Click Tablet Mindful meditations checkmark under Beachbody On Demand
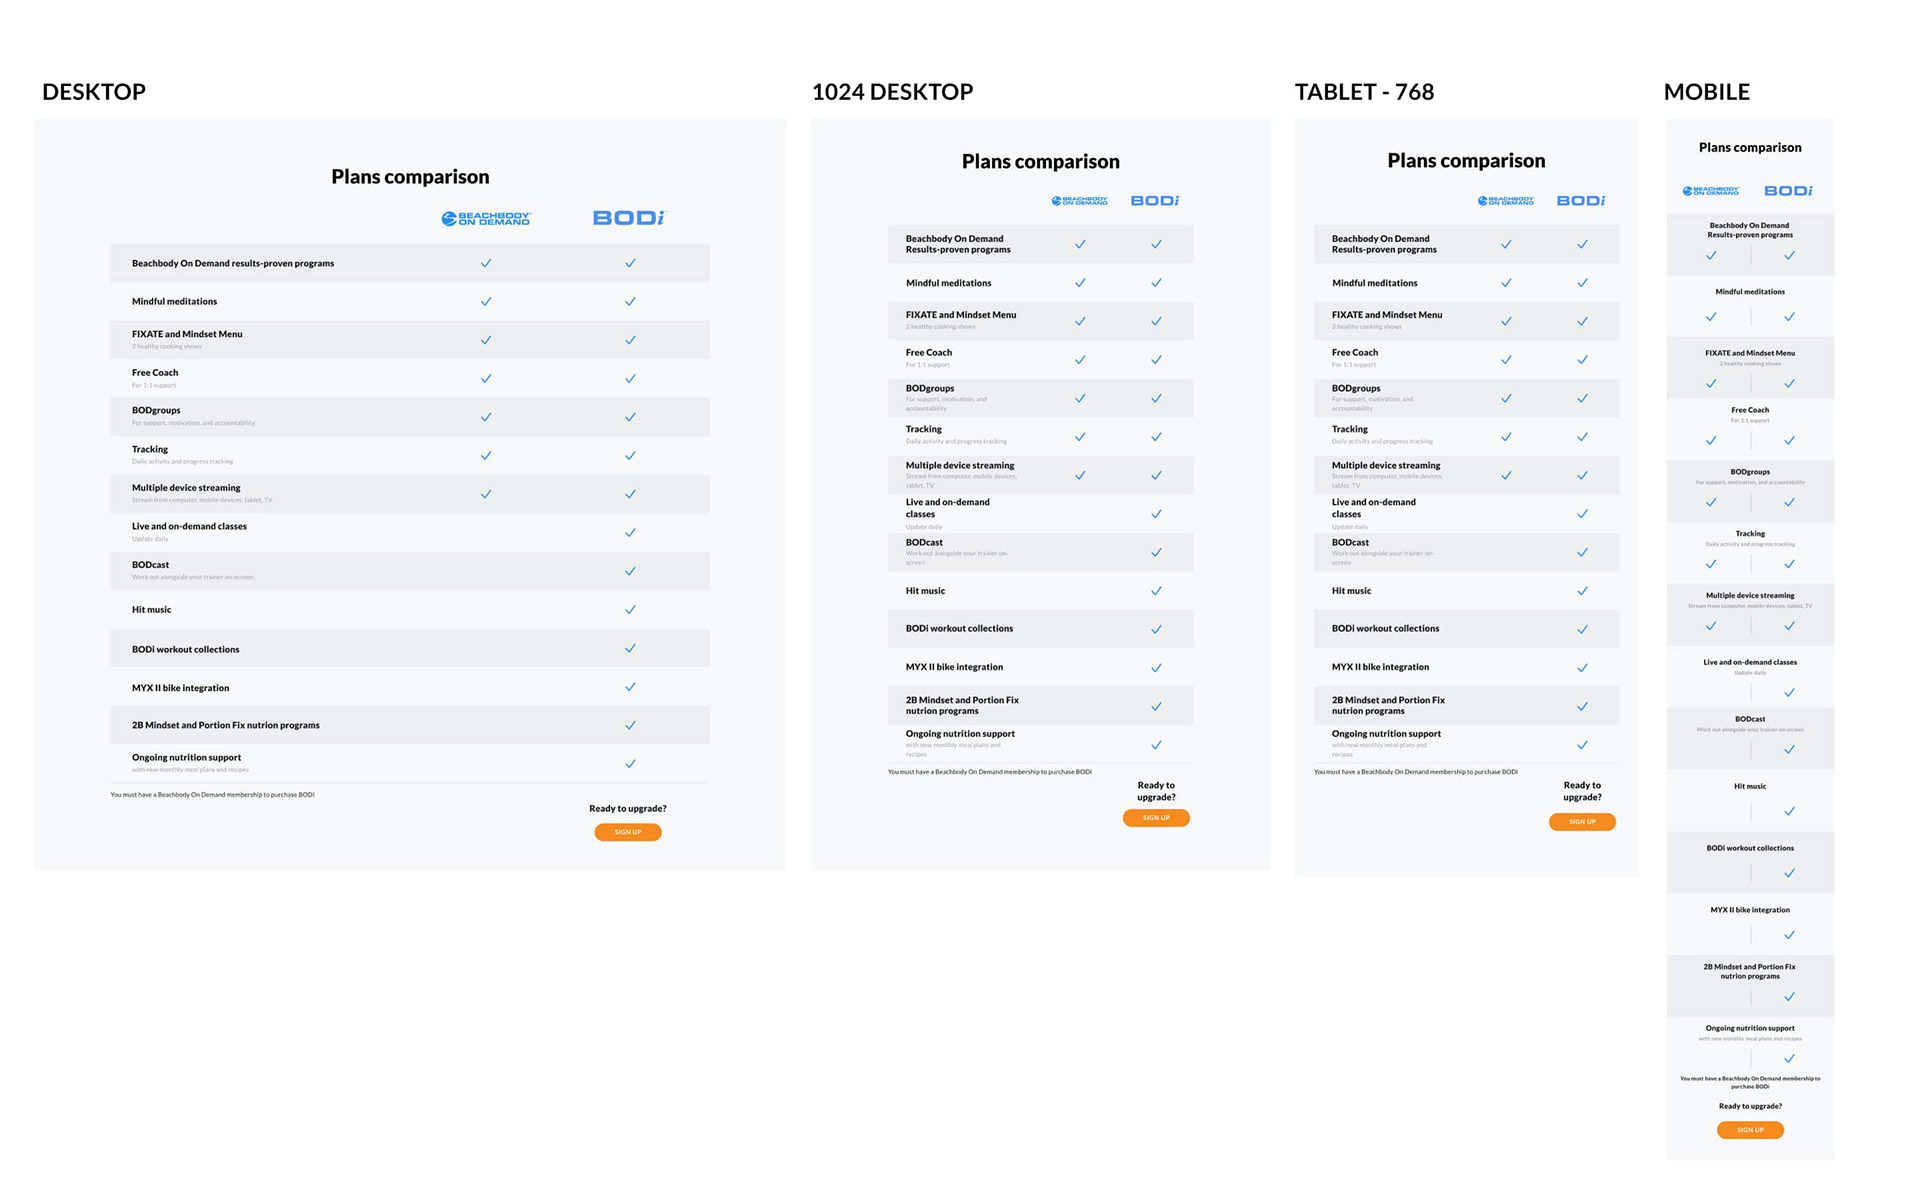Image resolution: width=1920 pixels, height=1197 pixels. pos(1506,283)
